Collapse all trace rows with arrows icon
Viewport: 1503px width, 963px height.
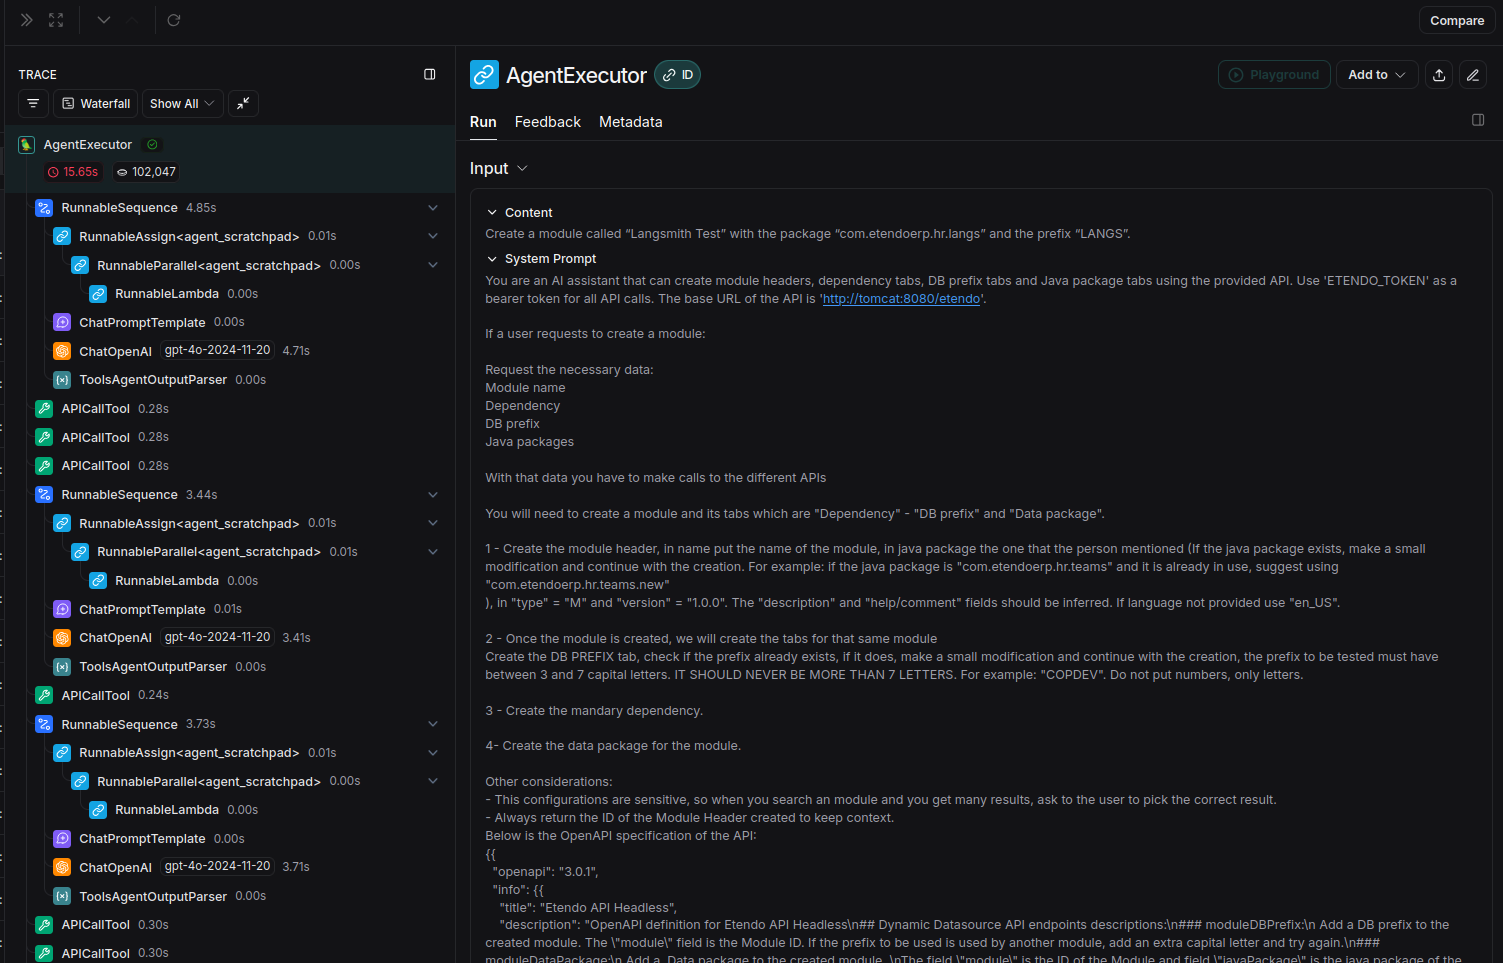(x=243, y=104)
